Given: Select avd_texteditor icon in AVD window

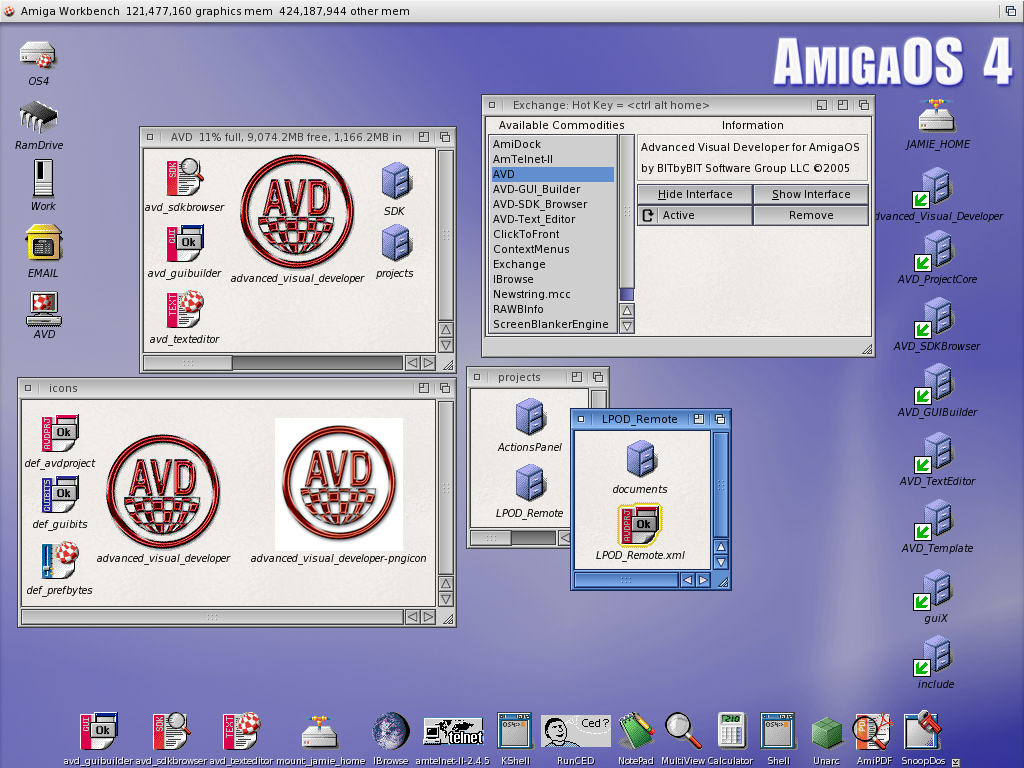Looking at the screenshot, I should pyautogui.click(x=185, y=309).
